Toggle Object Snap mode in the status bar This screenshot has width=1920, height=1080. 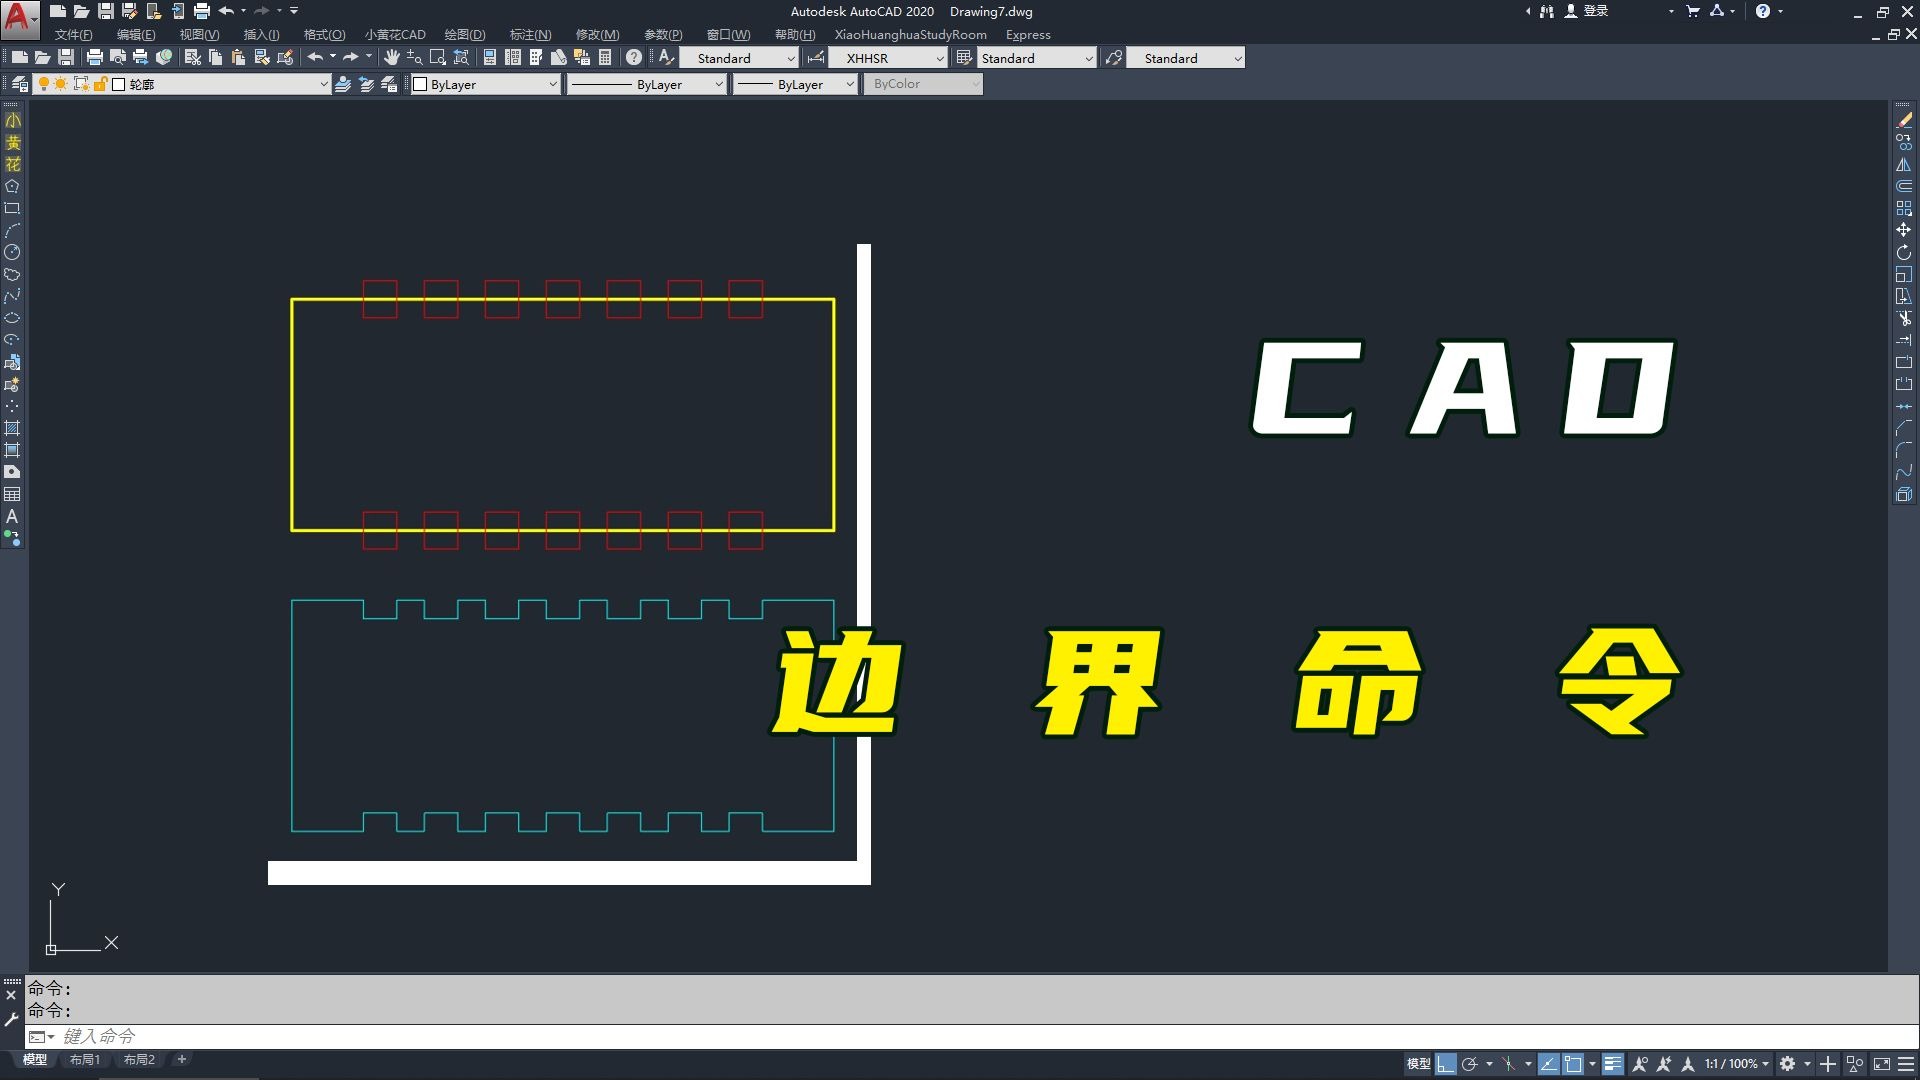pos(1573,1064)
